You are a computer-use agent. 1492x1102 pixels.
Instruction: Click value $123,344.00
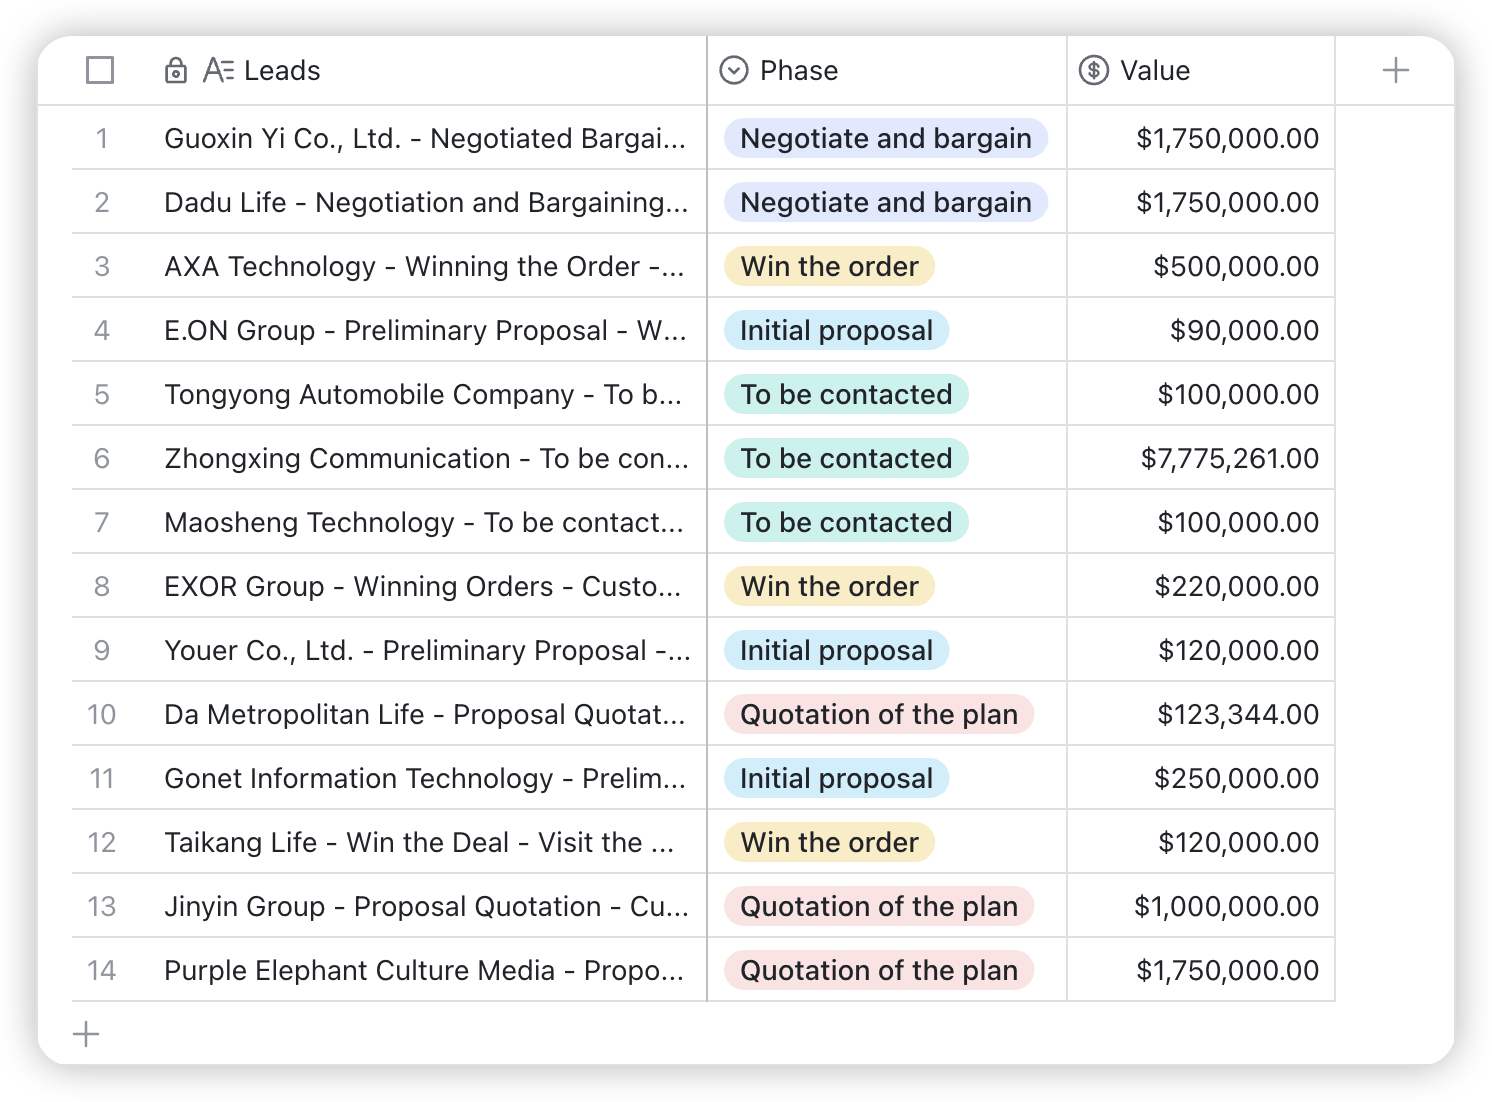[1238, 714]
